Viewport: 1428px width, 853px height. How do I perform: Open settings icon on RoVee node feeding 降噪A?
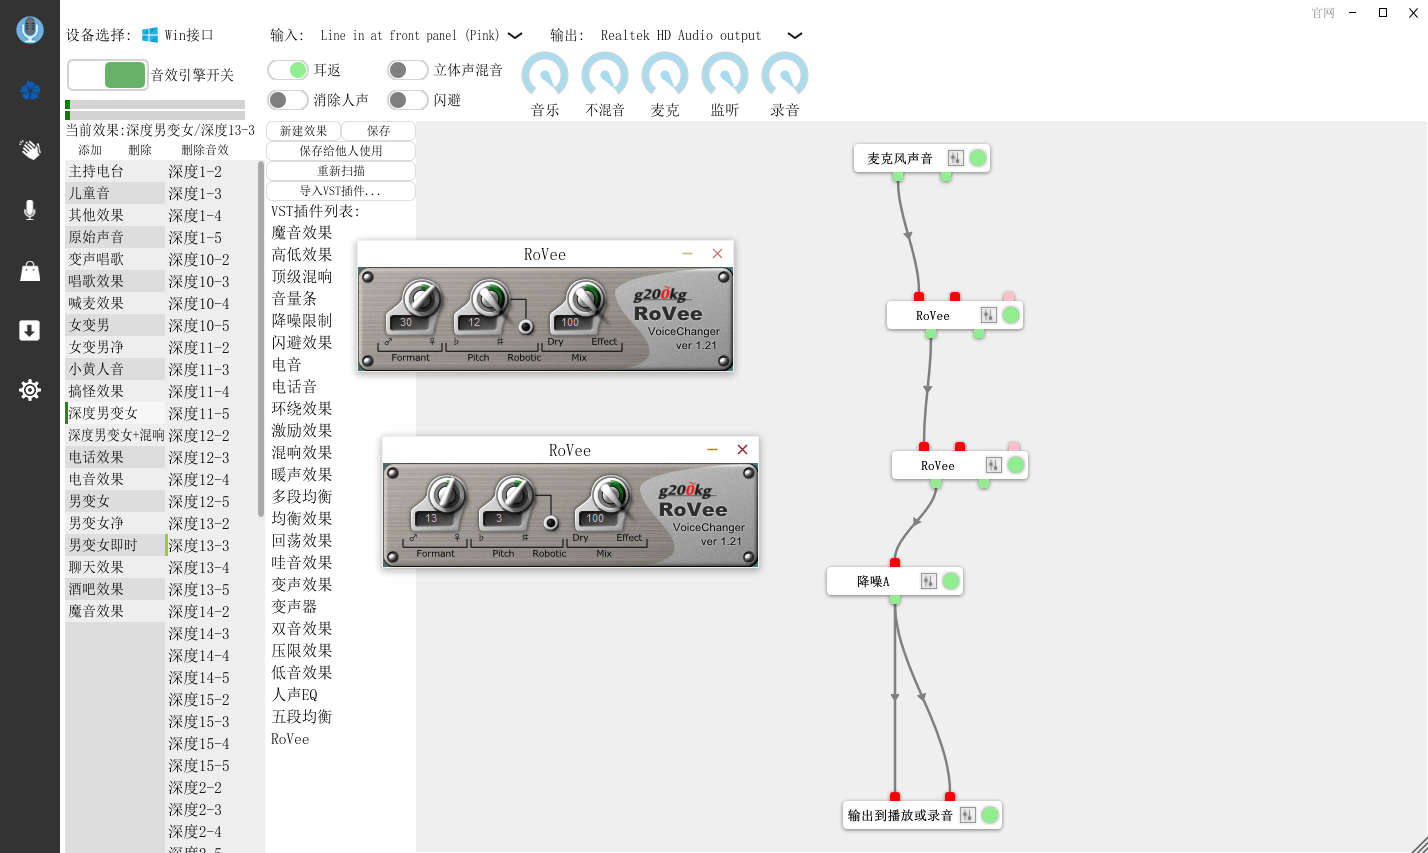(x=993, y=465)
